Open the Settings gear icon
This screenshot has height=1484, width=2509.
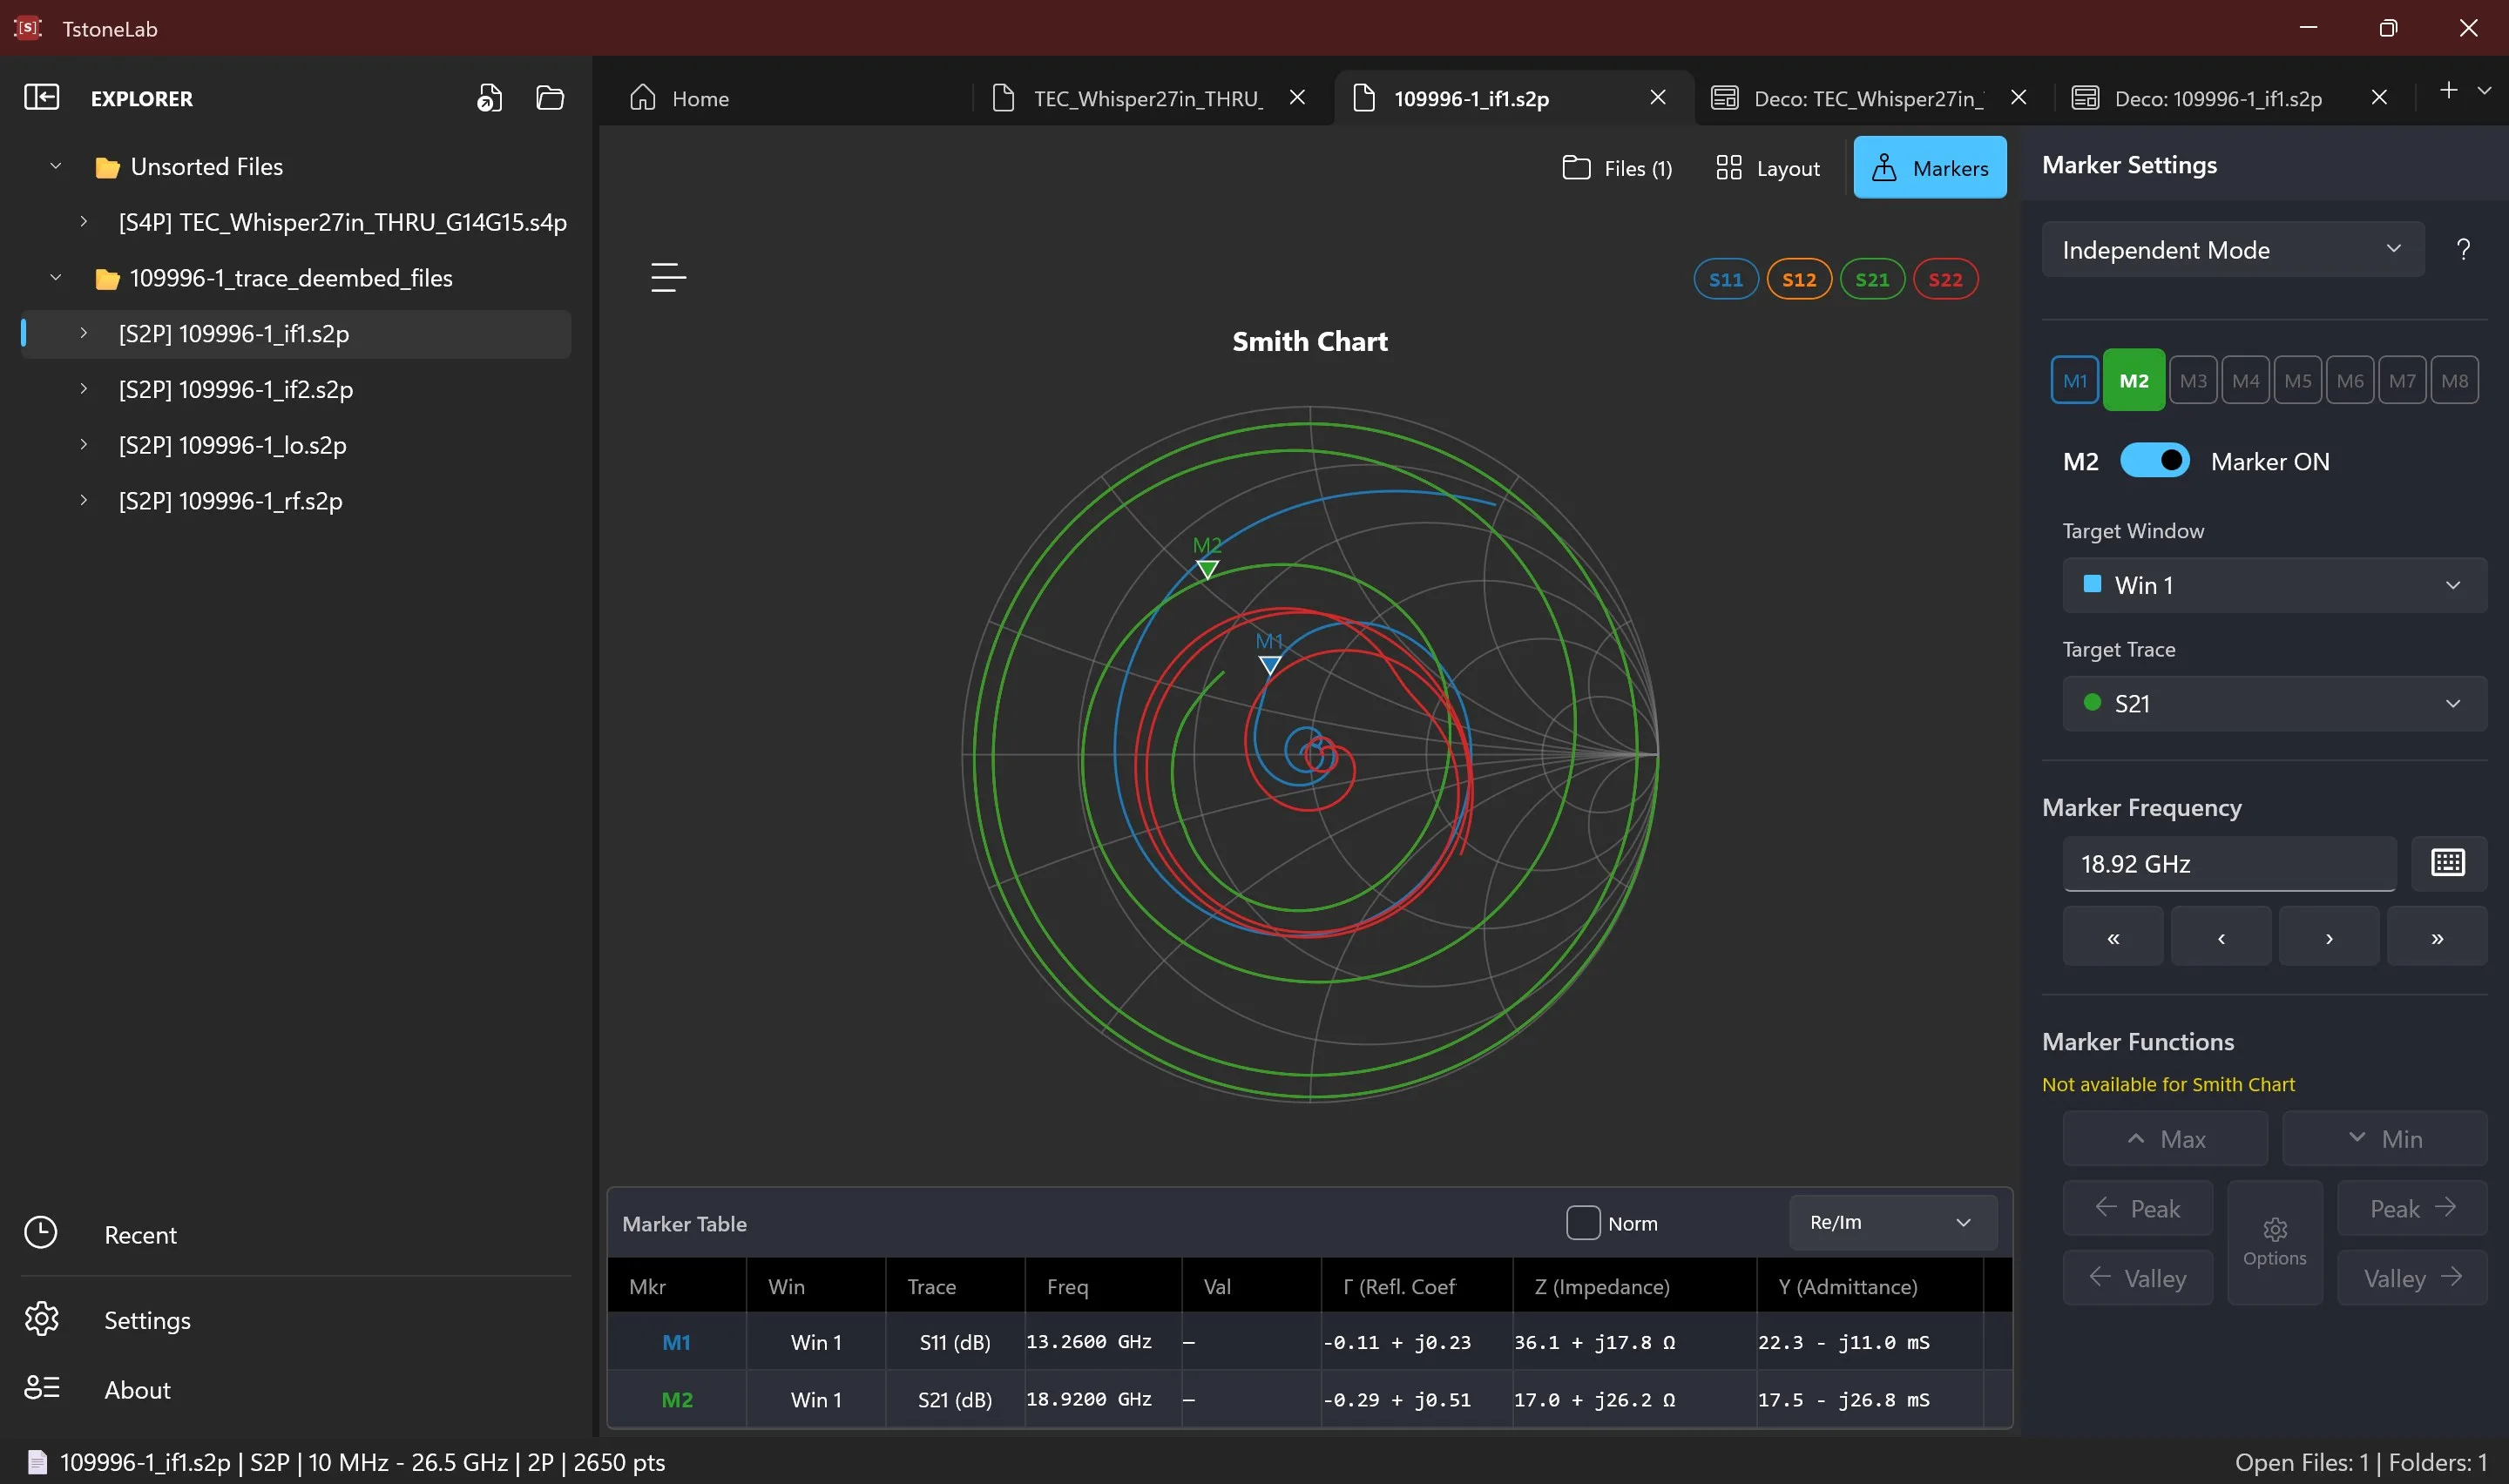[x=41, y=1319]
